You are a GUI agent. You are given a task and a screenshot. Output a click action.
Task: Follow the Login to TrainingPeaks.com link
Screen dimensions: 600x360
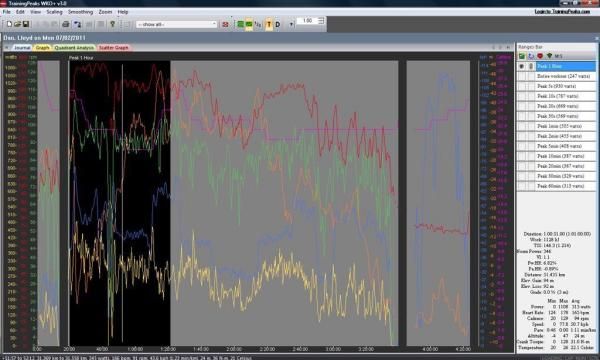click(562, 11)
